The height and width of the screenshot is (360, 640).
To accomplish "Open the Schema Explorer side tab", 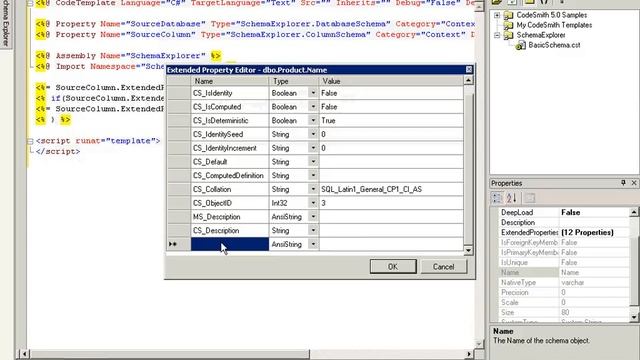I will (6, 24).
